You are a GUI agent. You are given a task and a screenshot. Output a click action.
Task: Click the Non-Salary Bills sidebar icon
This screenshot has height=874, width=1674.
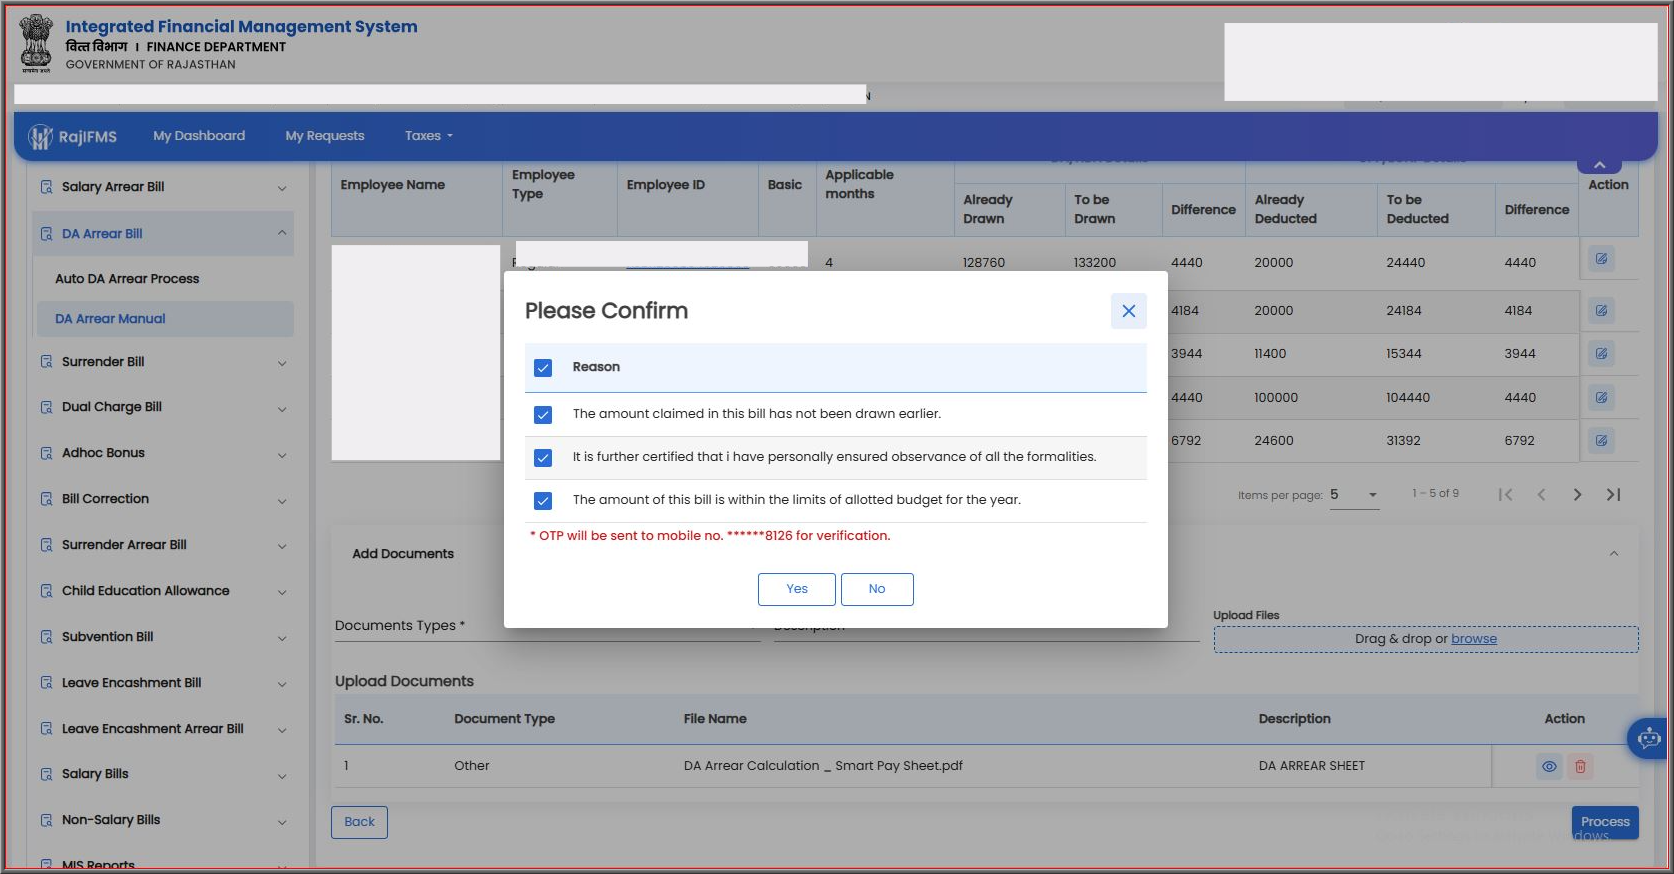(46, 820)
